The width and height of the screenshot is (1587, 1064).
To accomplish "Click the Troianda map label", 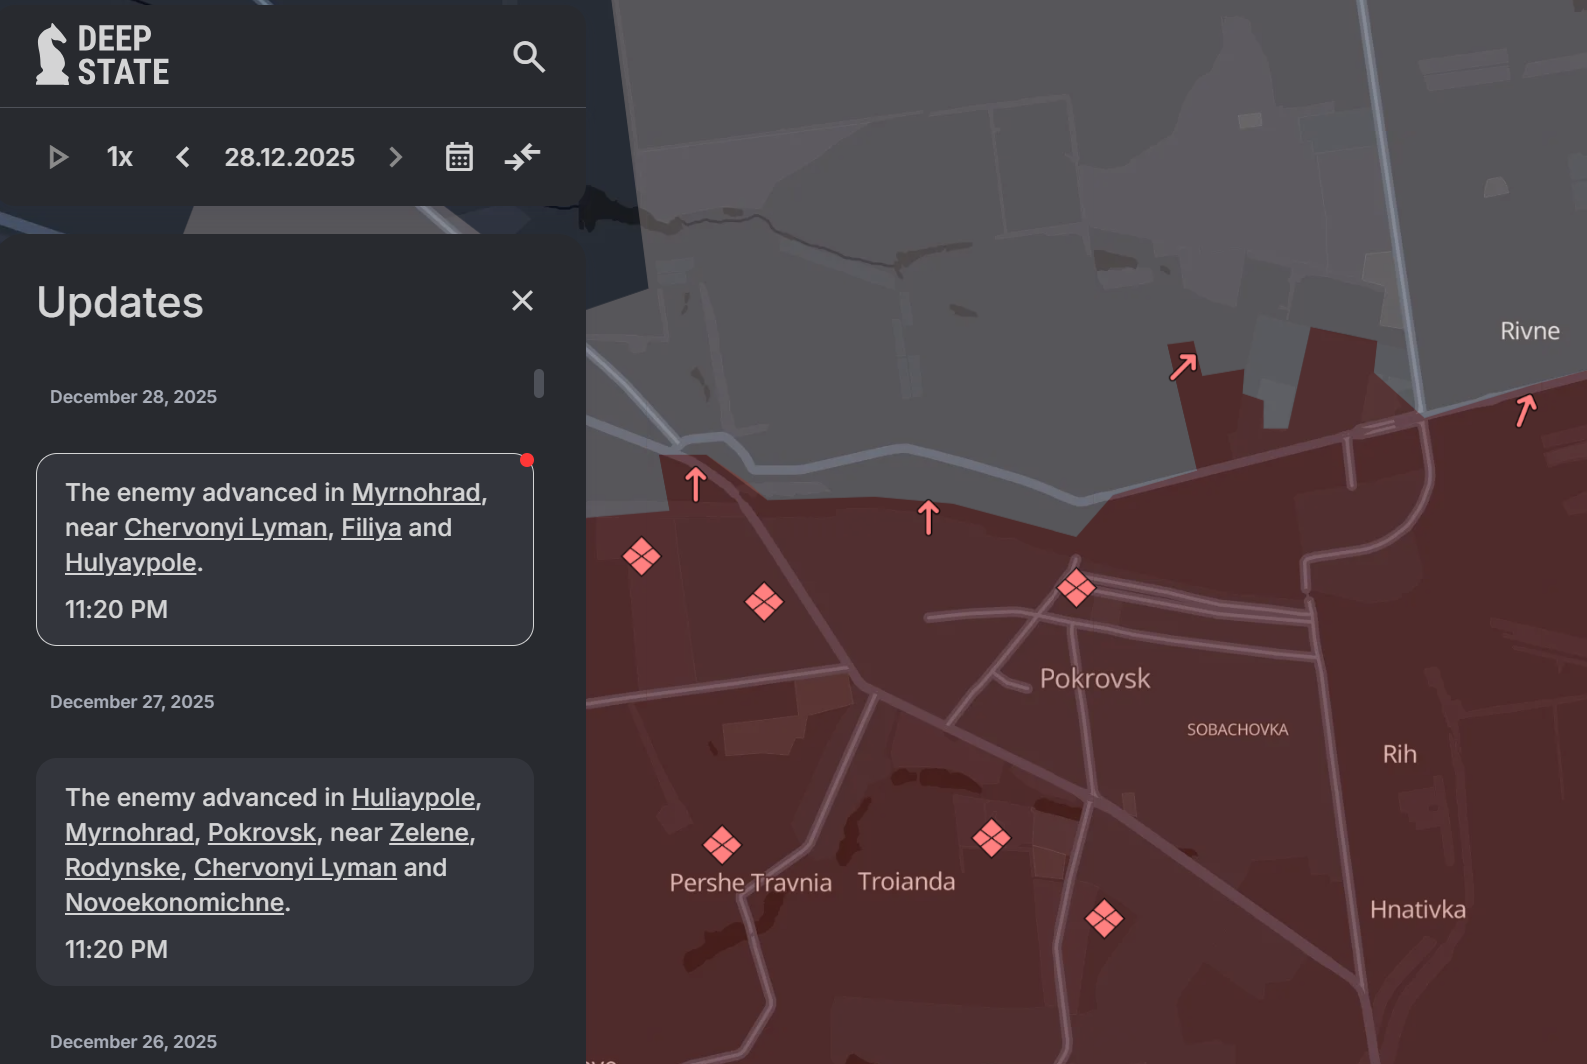I will coord(906,882).
